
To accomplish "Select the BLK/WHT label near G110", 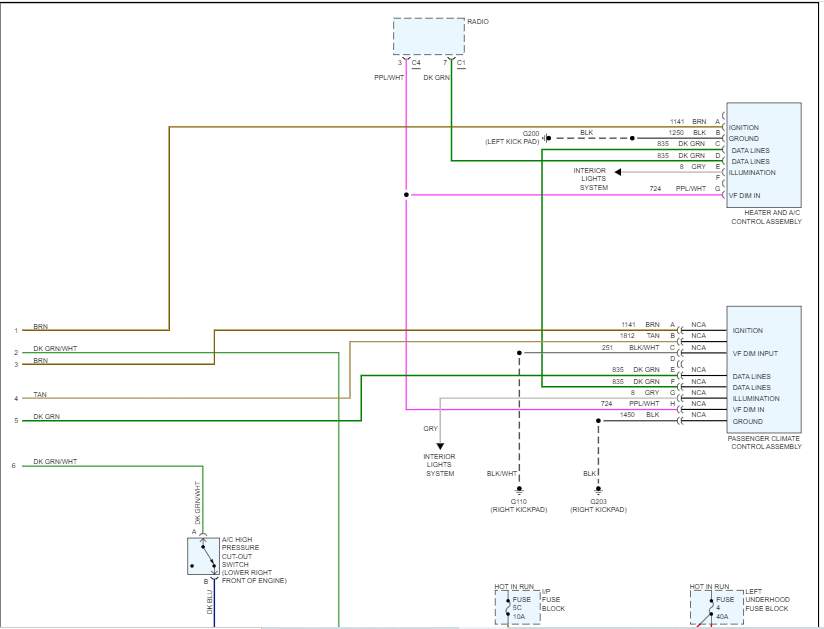I will click(502, 473).
